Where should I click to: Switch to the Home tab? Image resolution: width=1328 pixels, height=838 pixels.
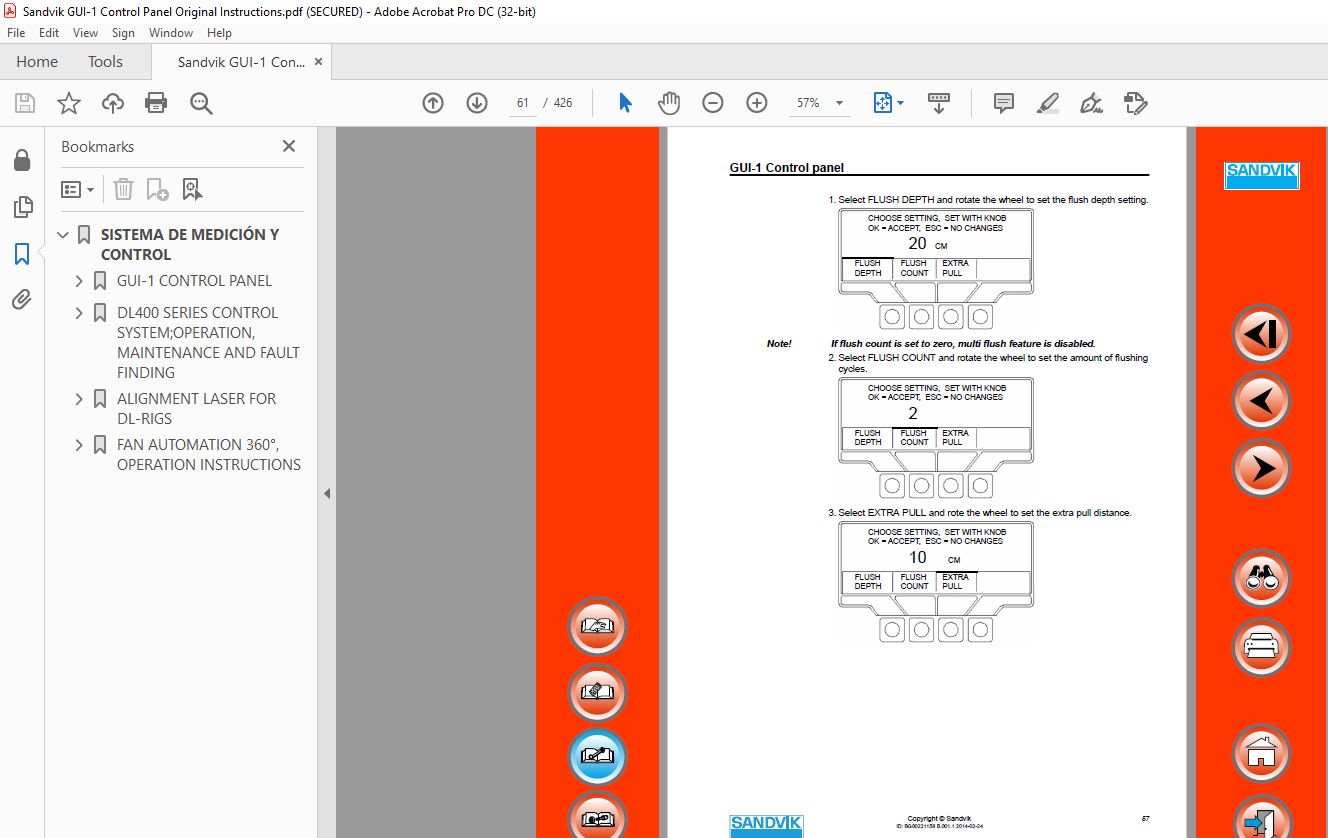[x=37, y=62]
